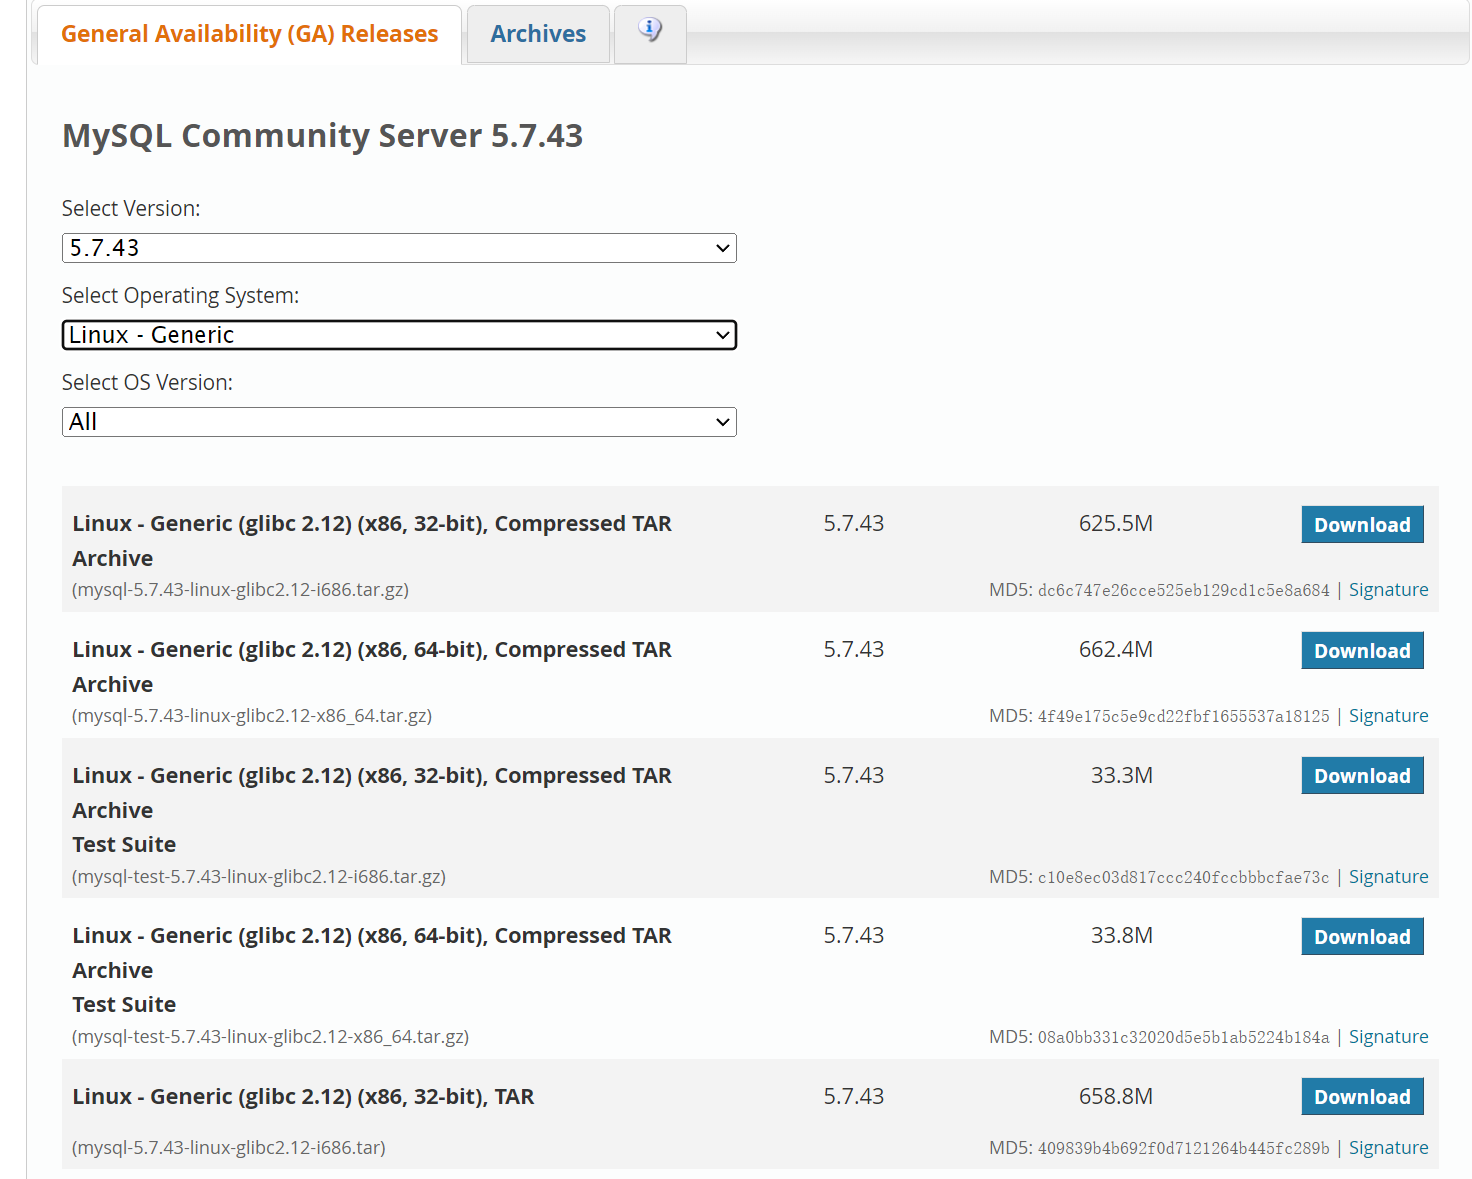Switch to the Archives tab

click(538, 34)
